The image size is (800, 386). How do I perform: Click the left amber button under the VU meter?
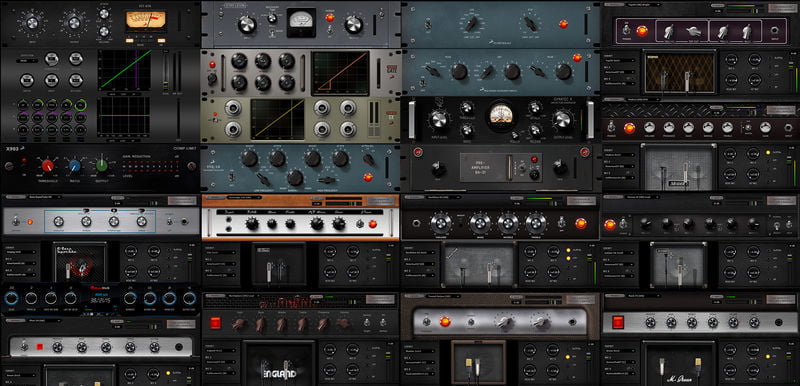pyautogui.click(x=130, y=40)
